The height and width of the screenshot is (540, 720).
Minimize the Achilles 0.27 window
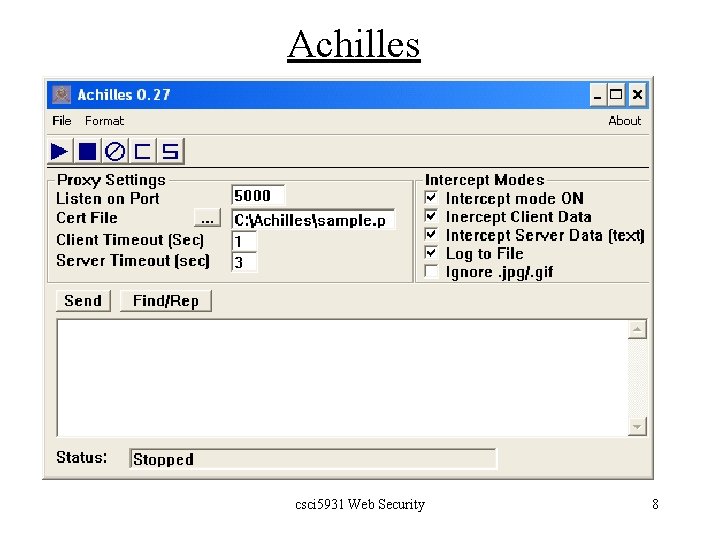tap(598, 95)
